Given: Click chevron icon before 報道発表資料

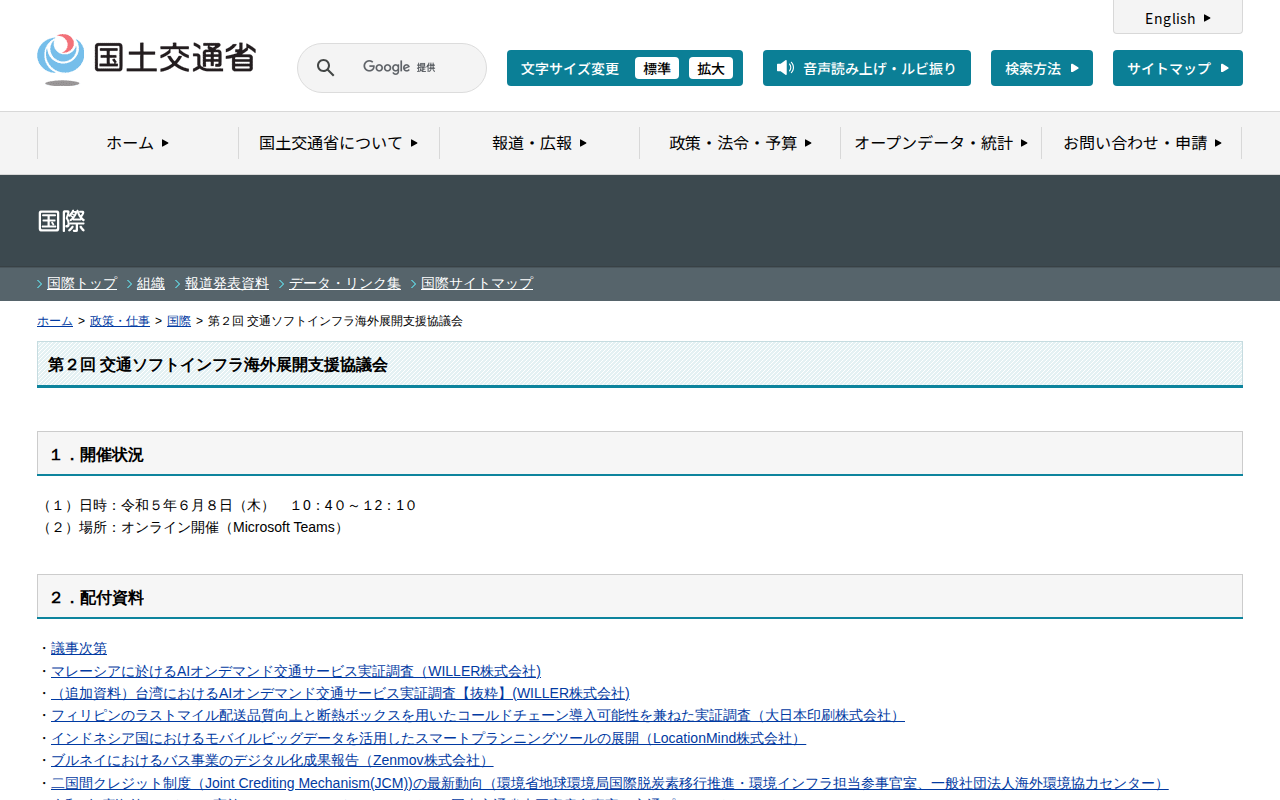Looking at the screenshot, I should (178, 284).
